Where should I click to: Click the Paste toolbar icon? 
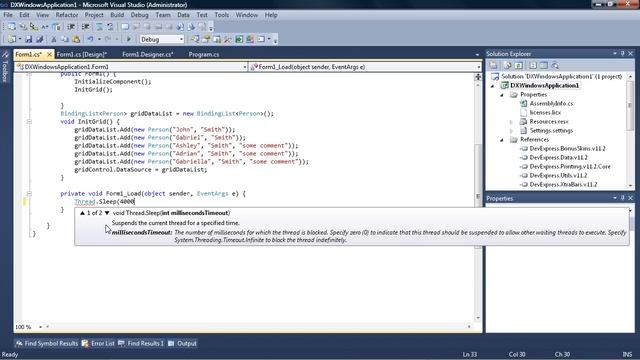[x=76, y=39]
